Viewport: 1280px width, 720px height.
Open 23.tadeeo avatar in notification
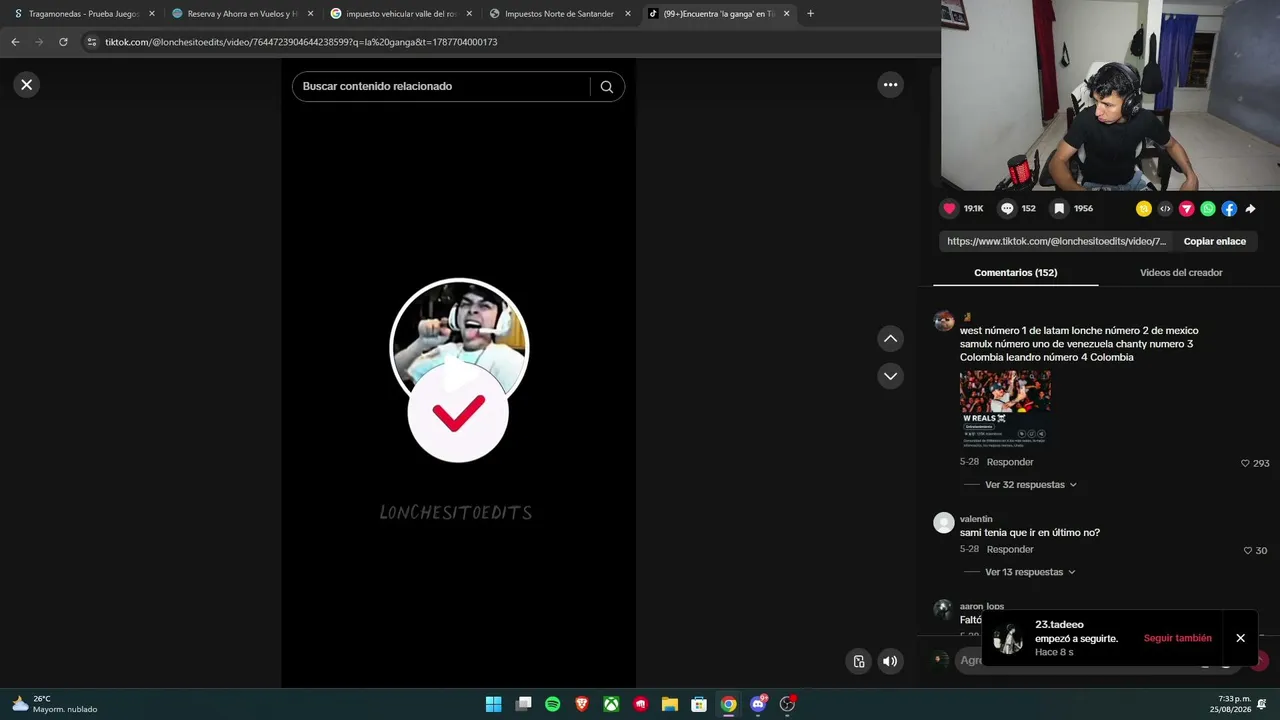(x=1008, y=638)
